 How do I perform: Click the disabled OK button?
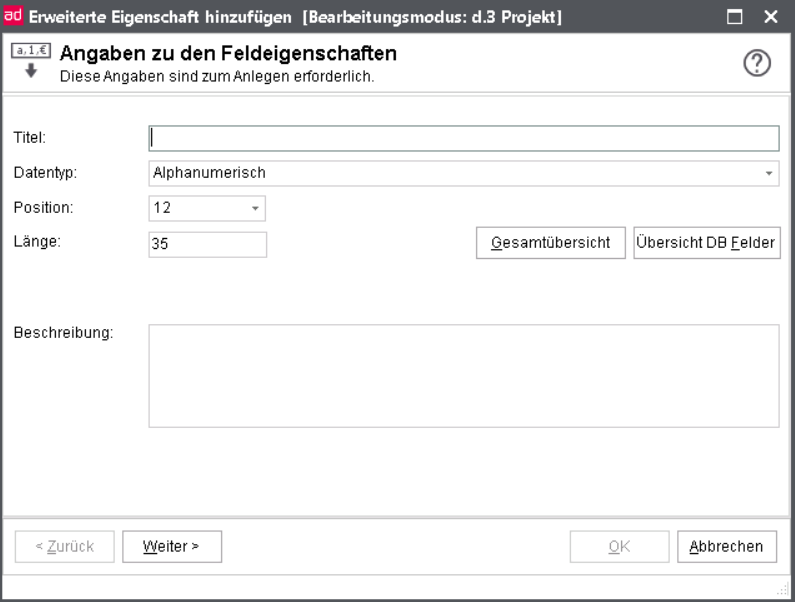619,546
